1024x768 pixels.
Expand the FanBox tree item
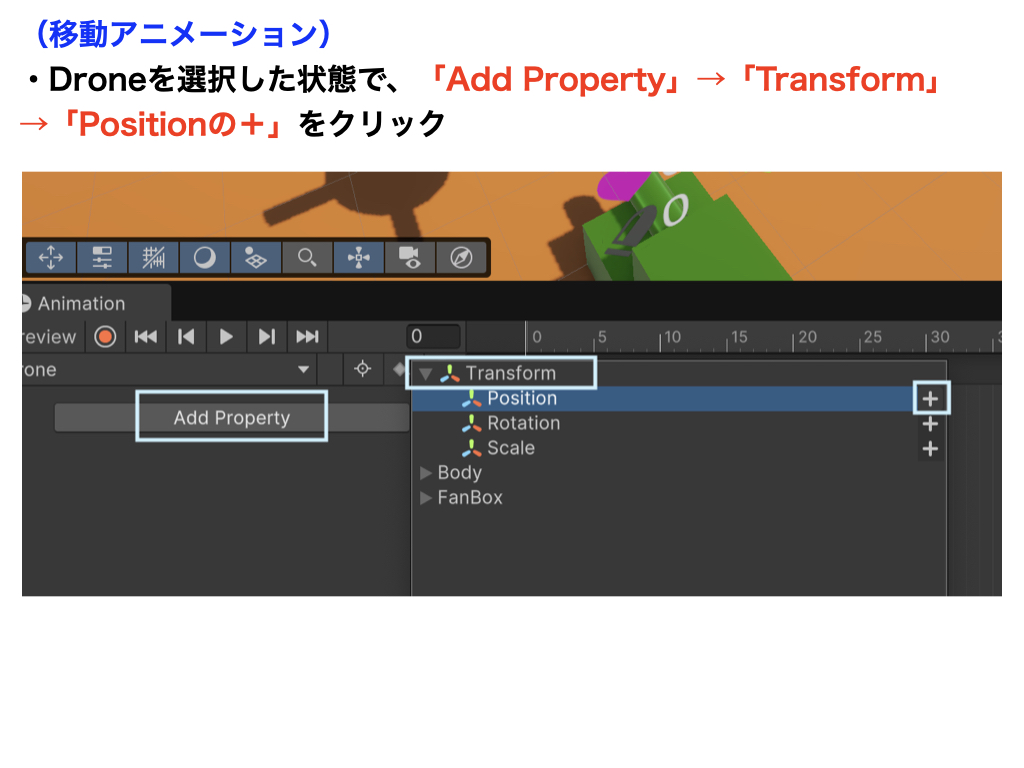pyautogui.click(x=427, y=498)
